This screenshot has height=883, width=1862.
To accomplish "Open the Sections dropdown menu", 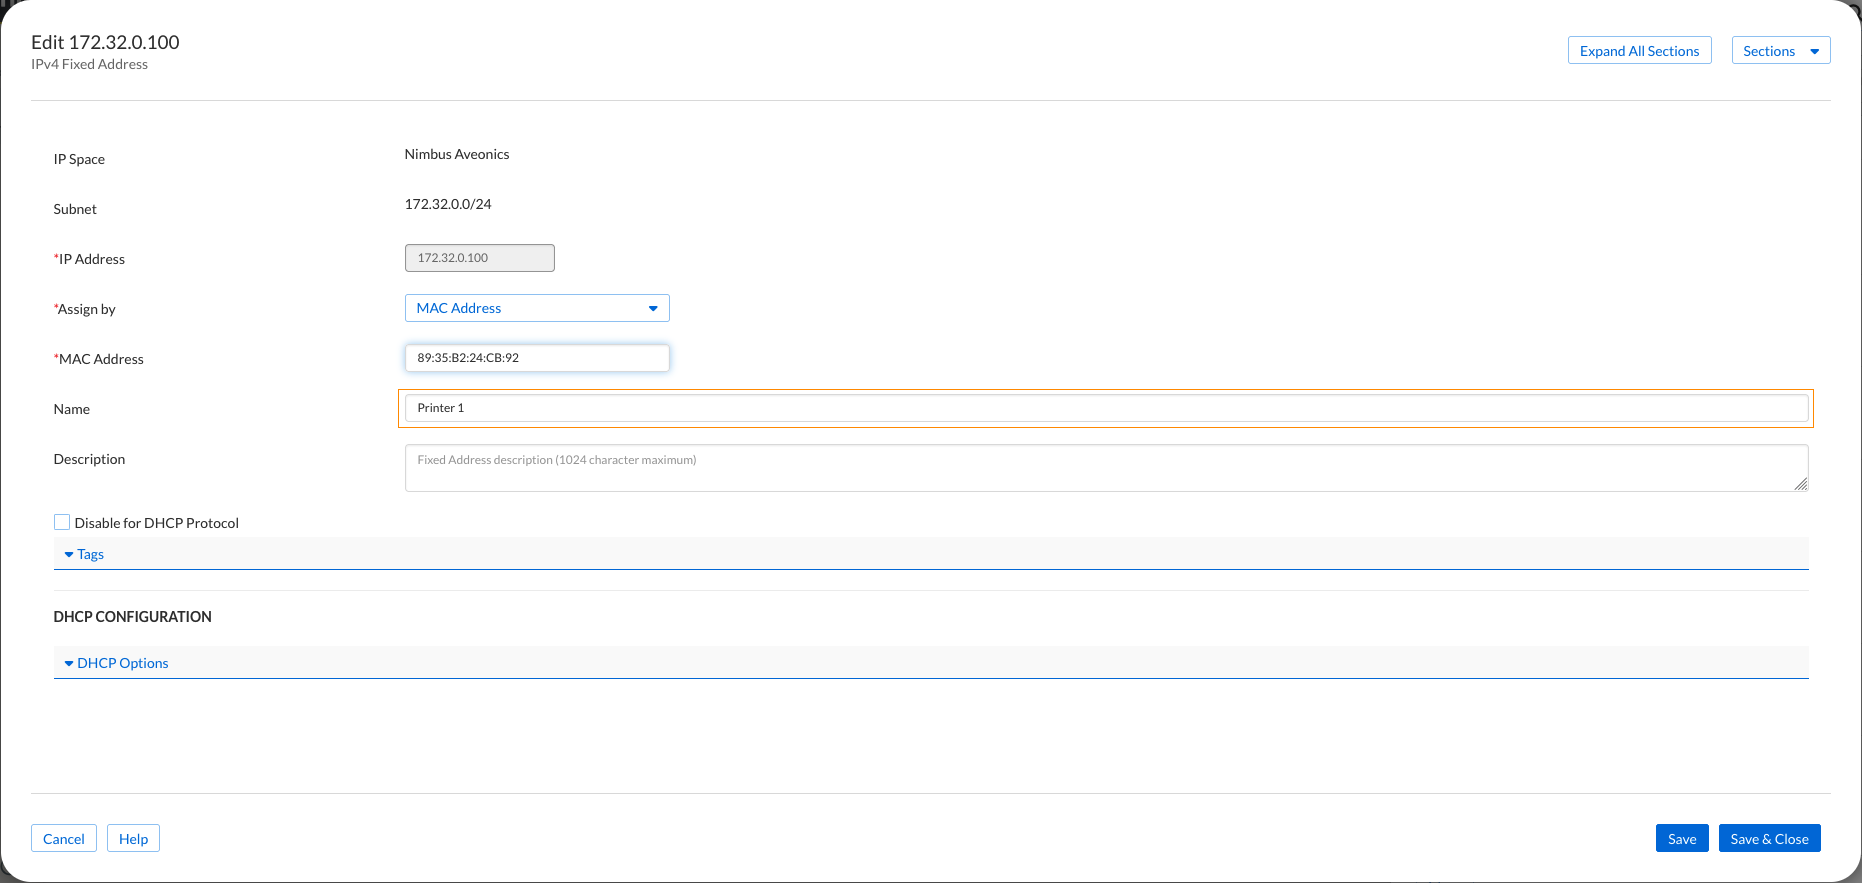I will coord(1780,51).
